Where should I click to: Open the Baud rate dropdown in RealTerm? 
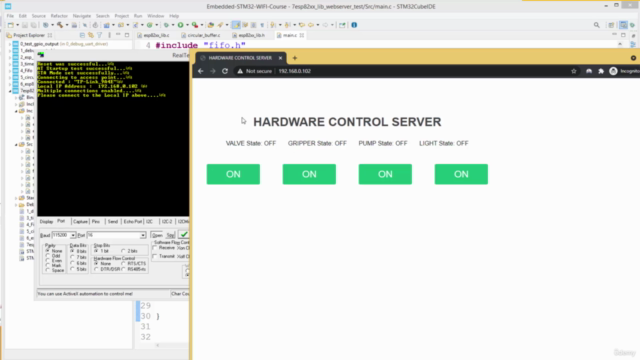coord(73,235)
